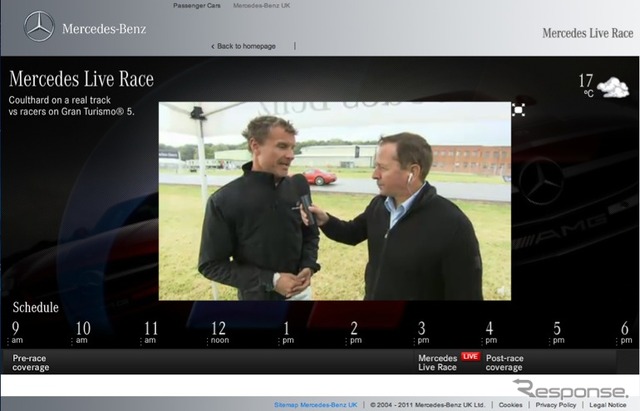Click the Mercedes-Benz star logo
Viewport: 640px width, 411px height.
[39, 27]
